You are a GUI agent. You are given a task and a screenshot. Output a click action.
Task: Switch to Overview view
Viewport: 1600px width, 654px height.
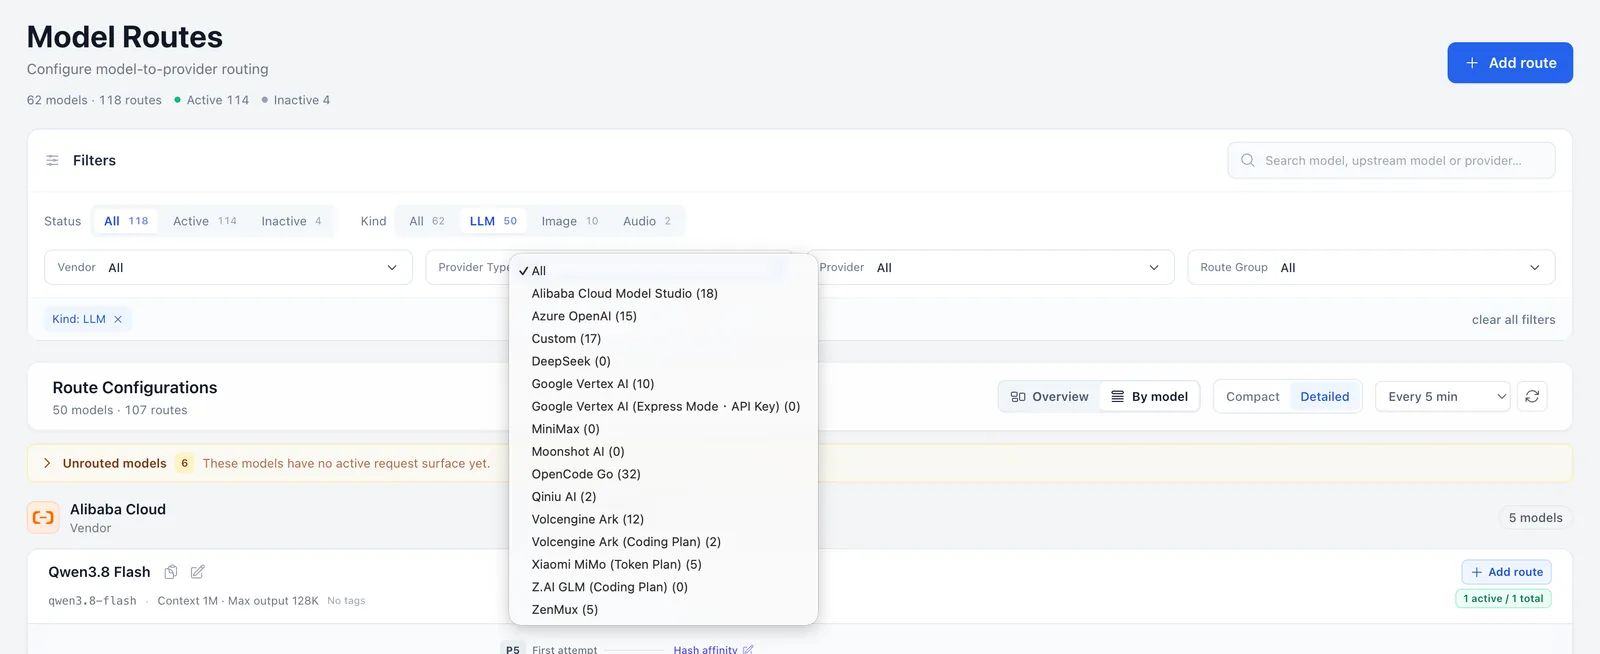[x=1049, y=397]
